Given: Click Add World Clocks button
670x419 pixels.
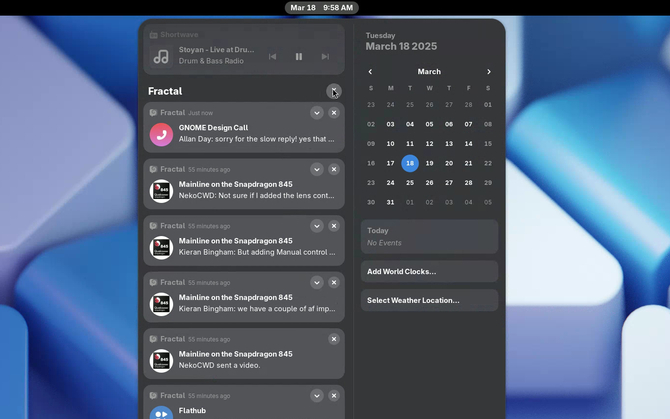Looking at the screenshot, I should point(429,272).
